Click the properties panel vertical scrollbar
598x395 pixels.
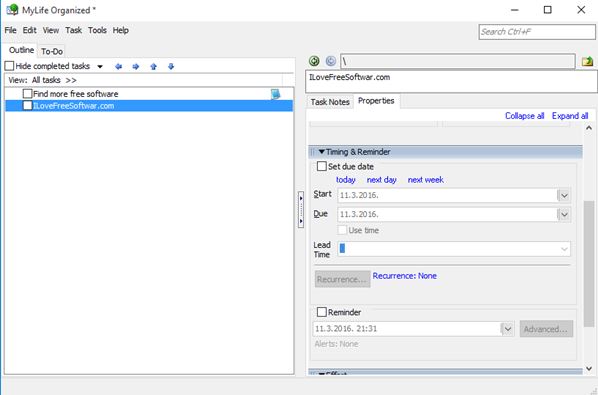[589, 263]
